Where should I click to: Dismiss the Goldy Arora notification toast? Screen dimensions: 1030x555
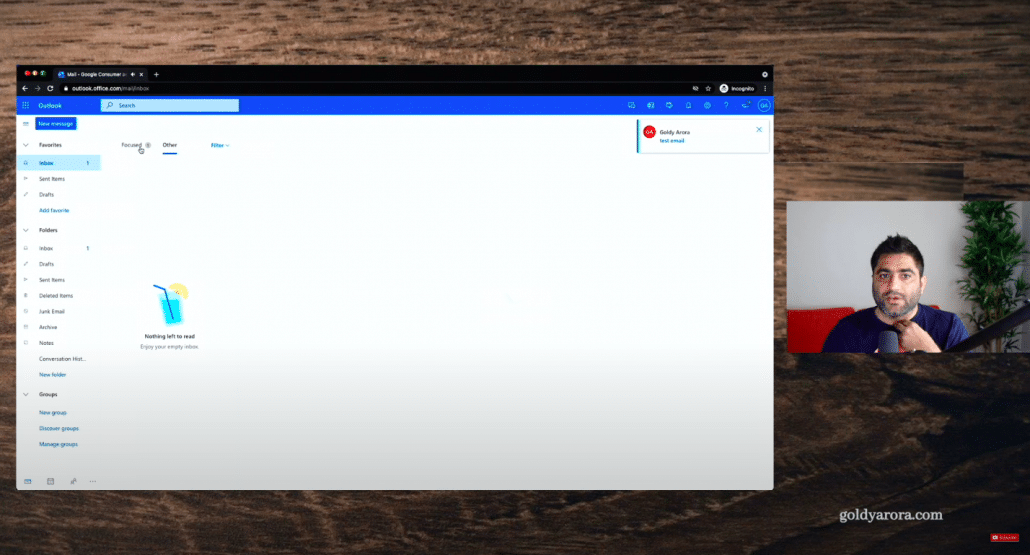tap(759, 129)
